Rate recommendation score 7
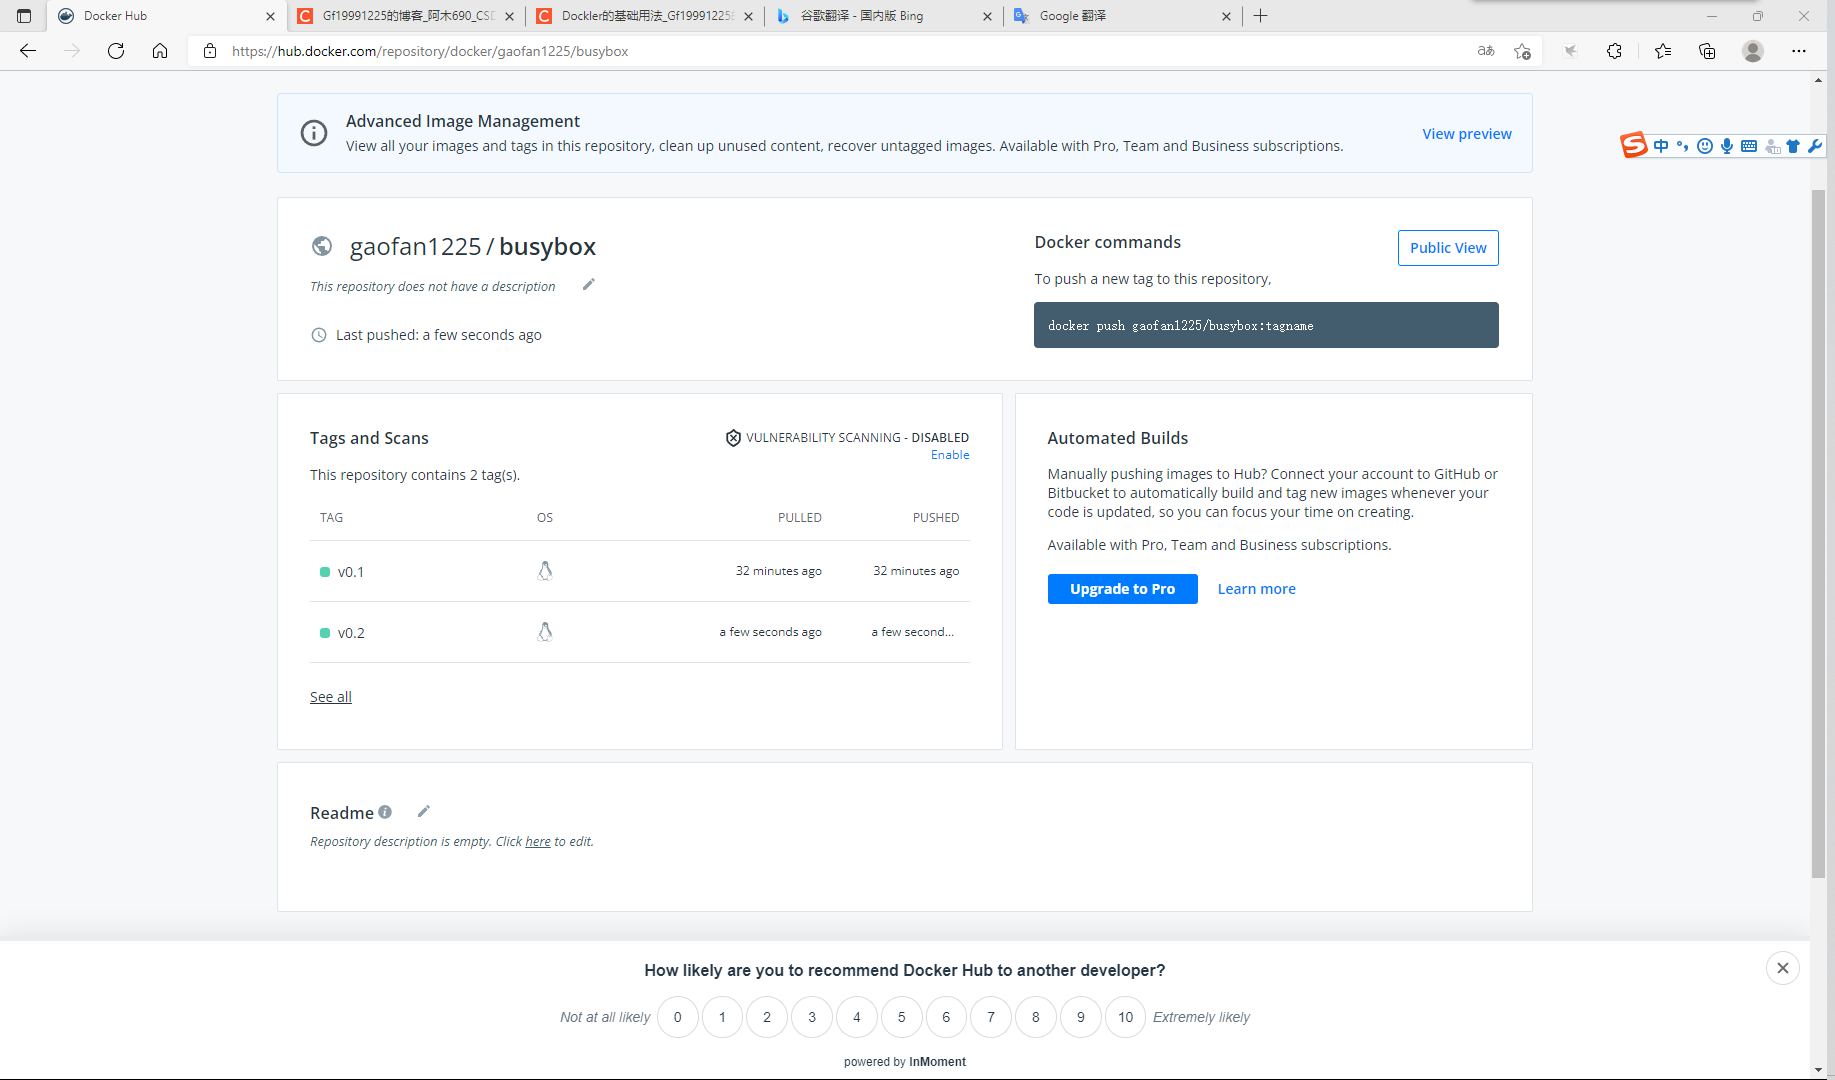The height and width of the screenshot is (1080, 1835). pos(991,1017)
